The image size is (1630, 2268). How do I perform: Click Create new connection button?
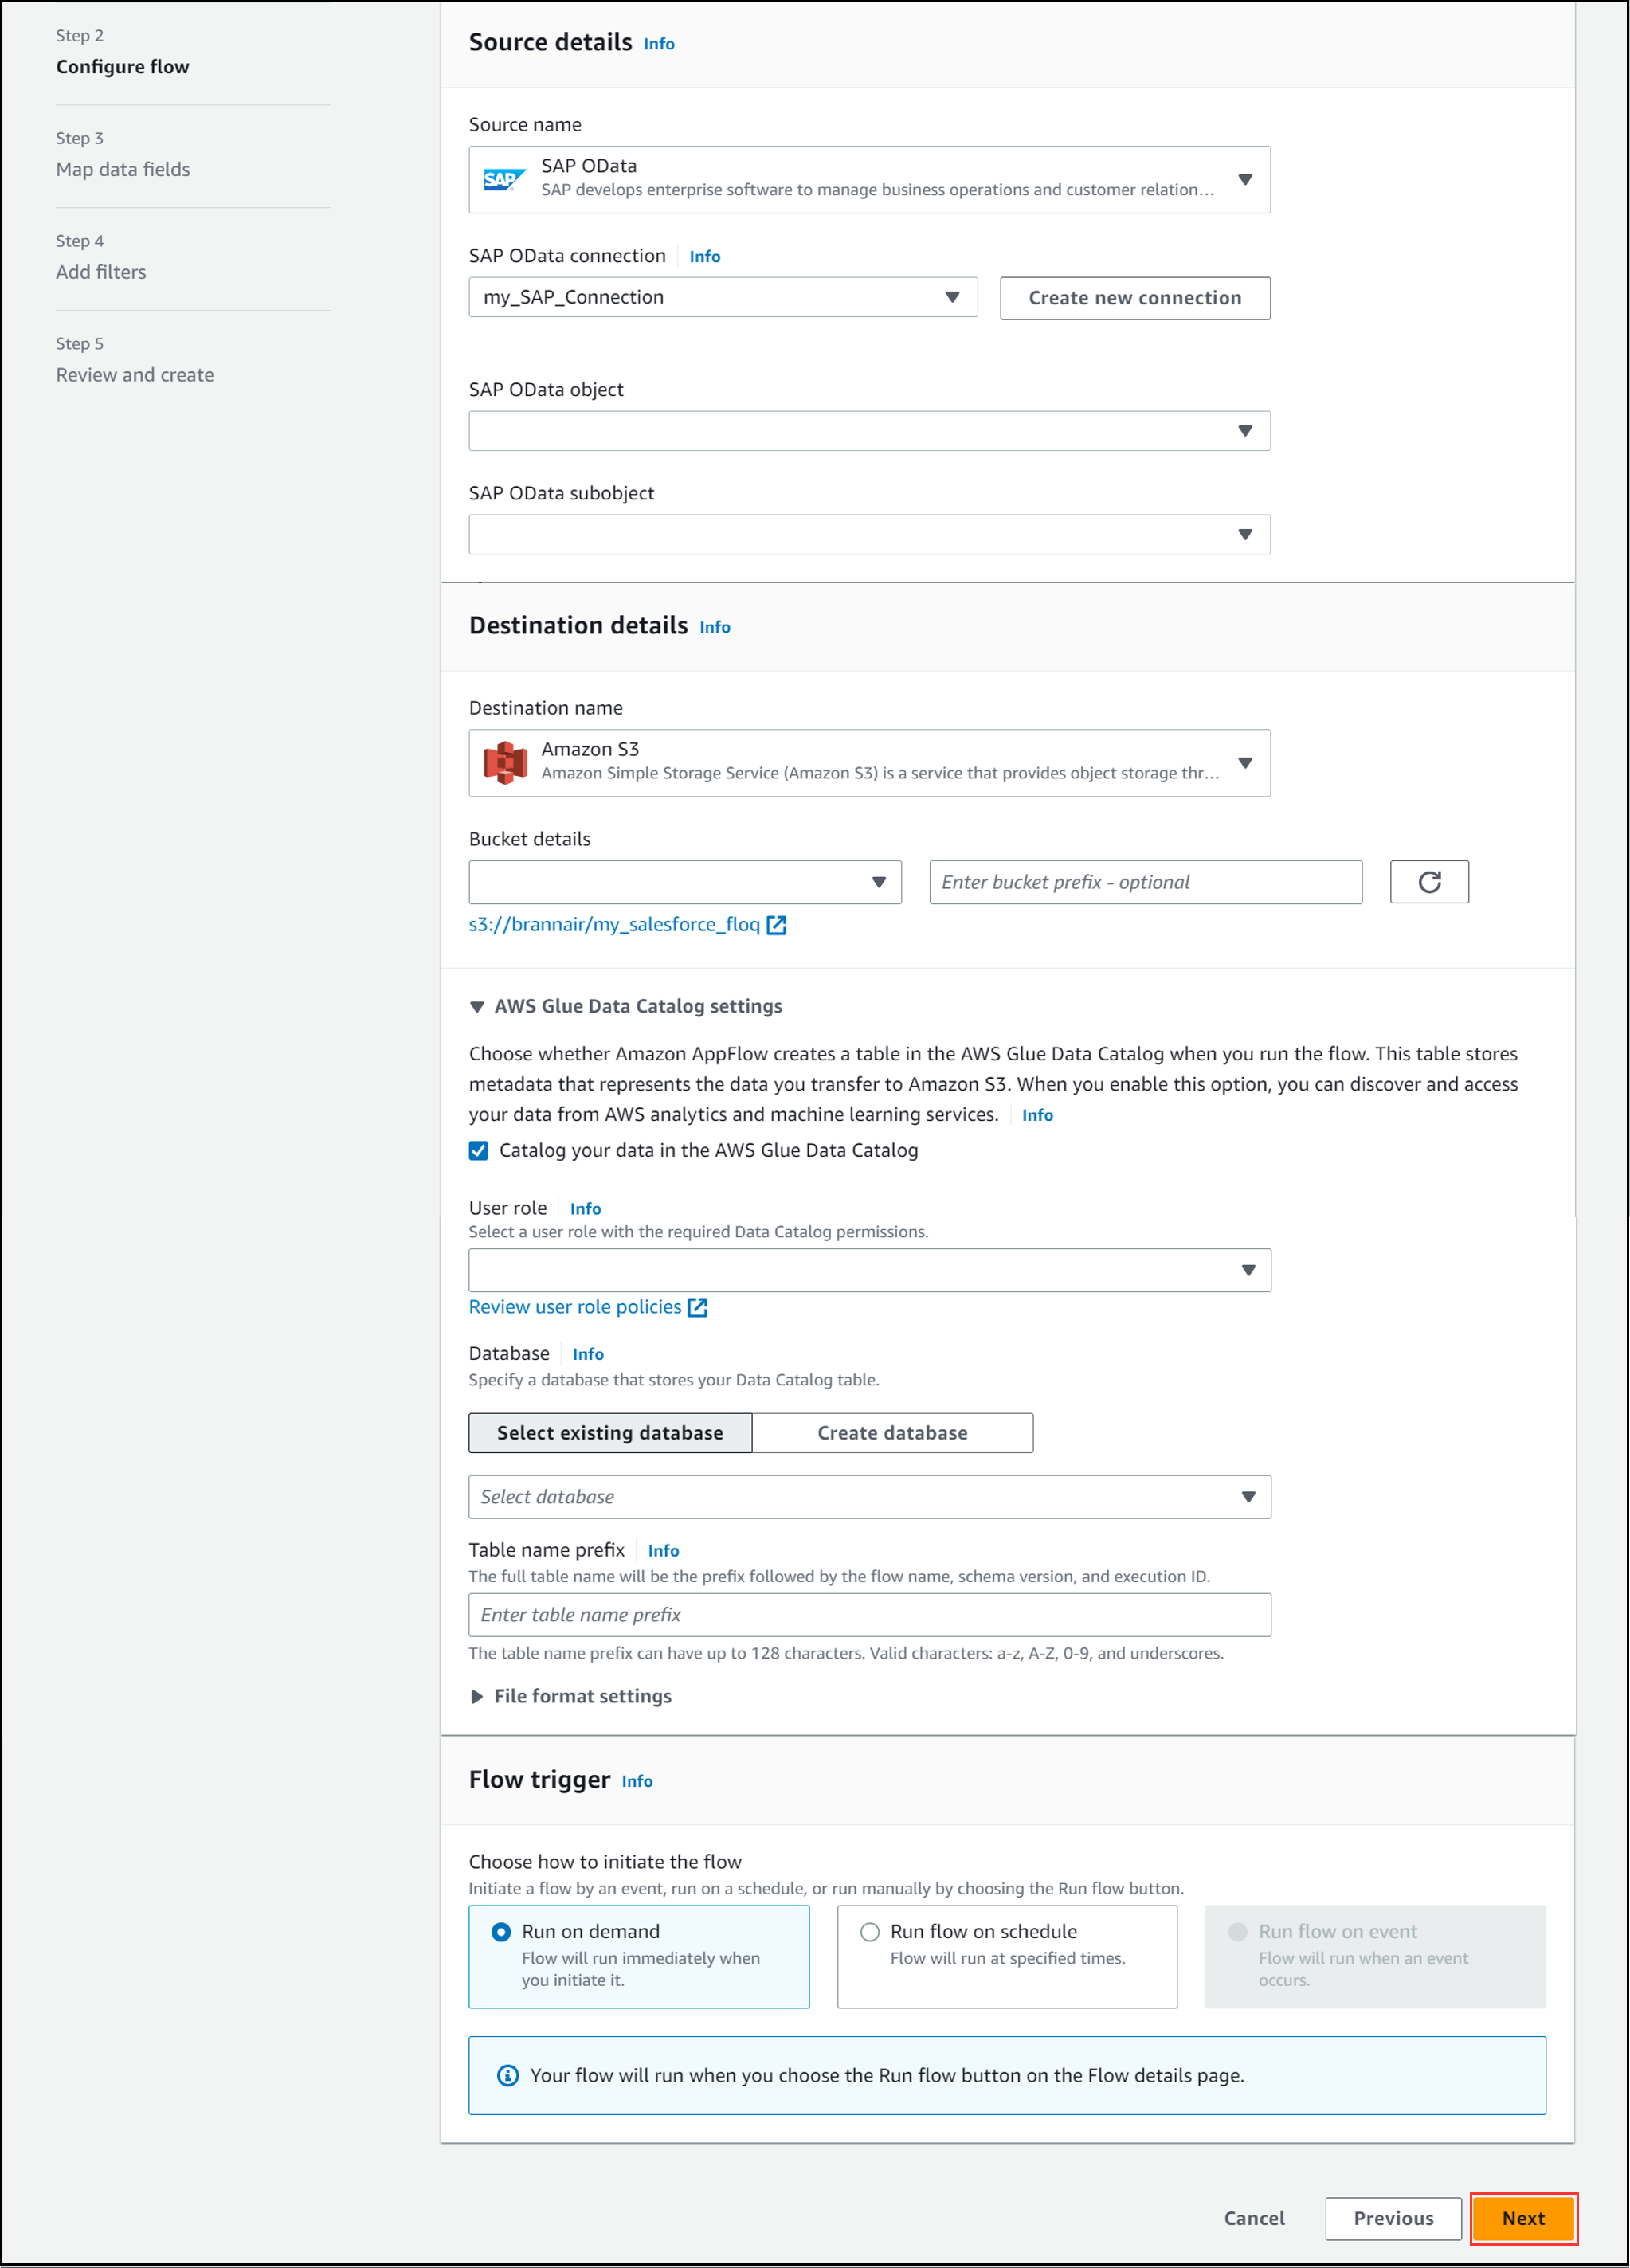pyautogui.click(x=1134, y=298)
